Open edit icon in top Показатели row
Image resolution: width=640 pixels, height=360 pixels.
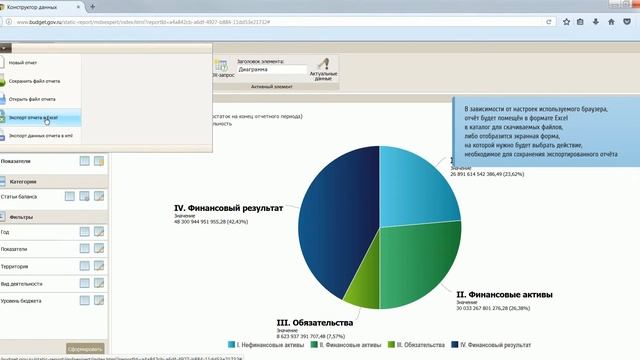[99, 161]
